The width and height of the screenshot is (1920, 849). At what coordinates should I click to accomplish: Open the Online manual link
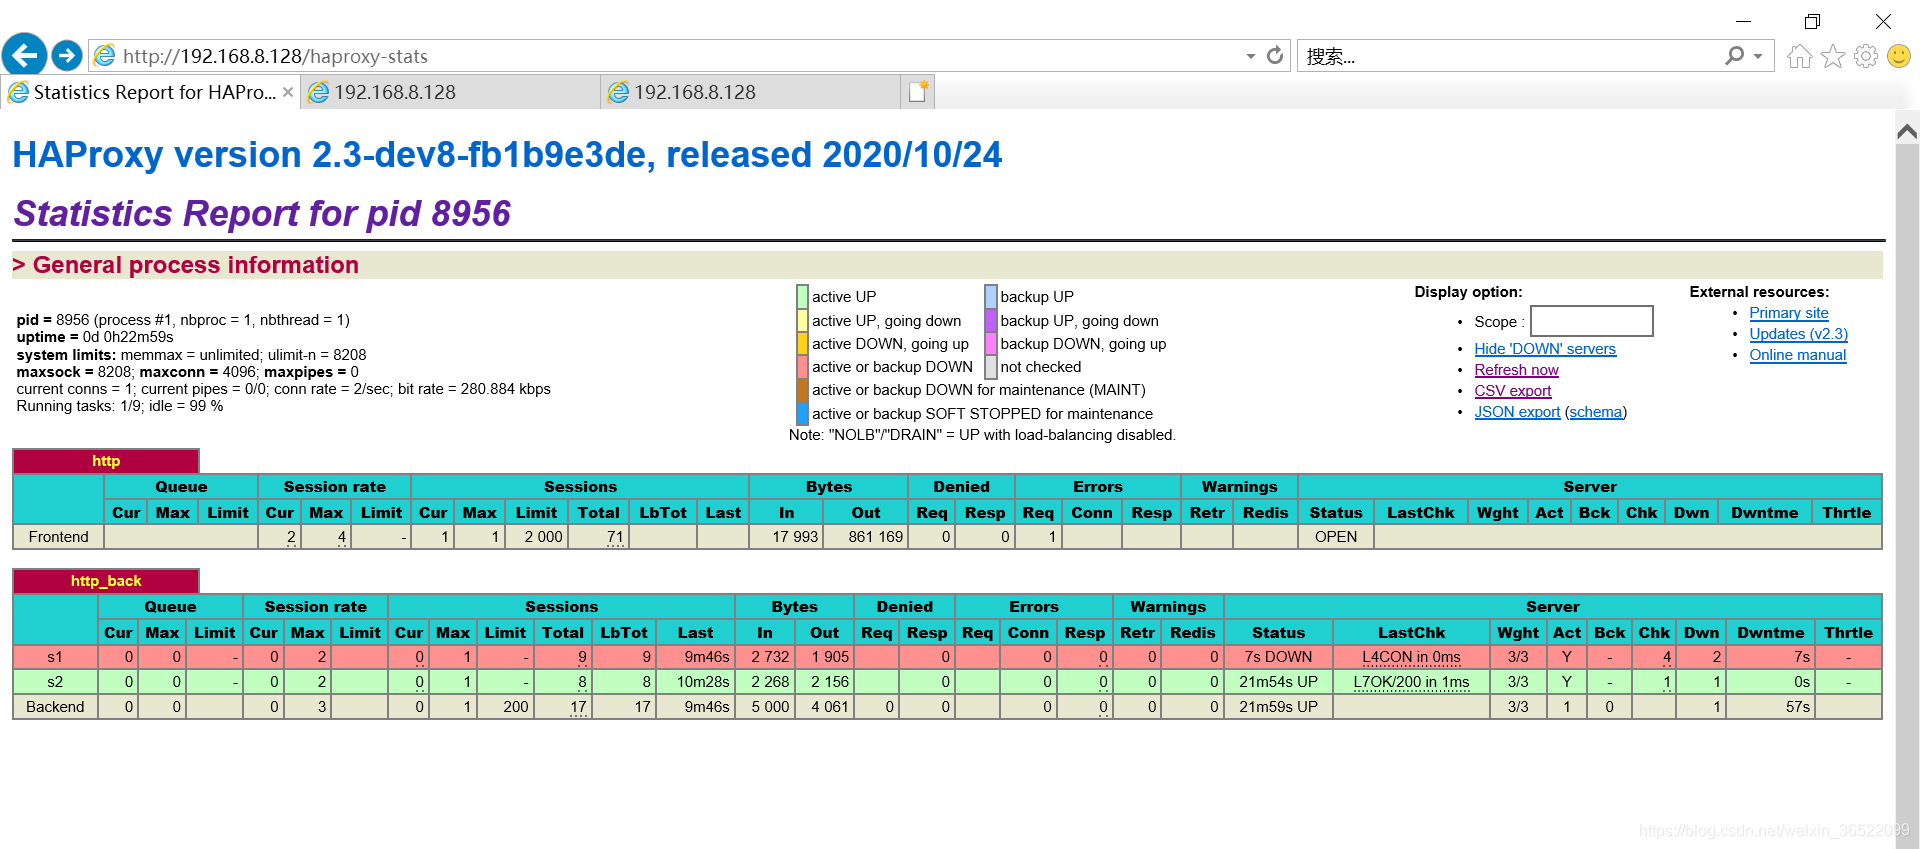[x=1798, y=354]
